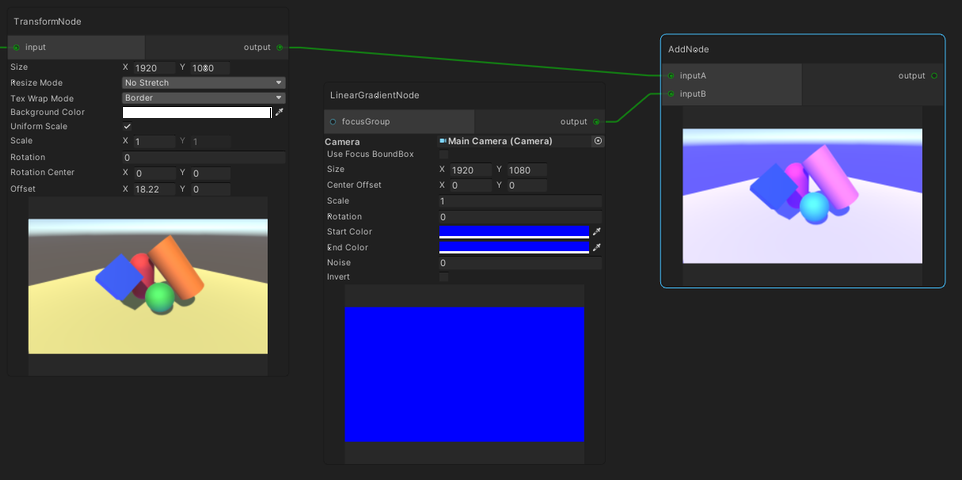Screen dimensions: 962x480
Task: Open the Tex Wrap Mode dropdown
Action: click(203, 98)
